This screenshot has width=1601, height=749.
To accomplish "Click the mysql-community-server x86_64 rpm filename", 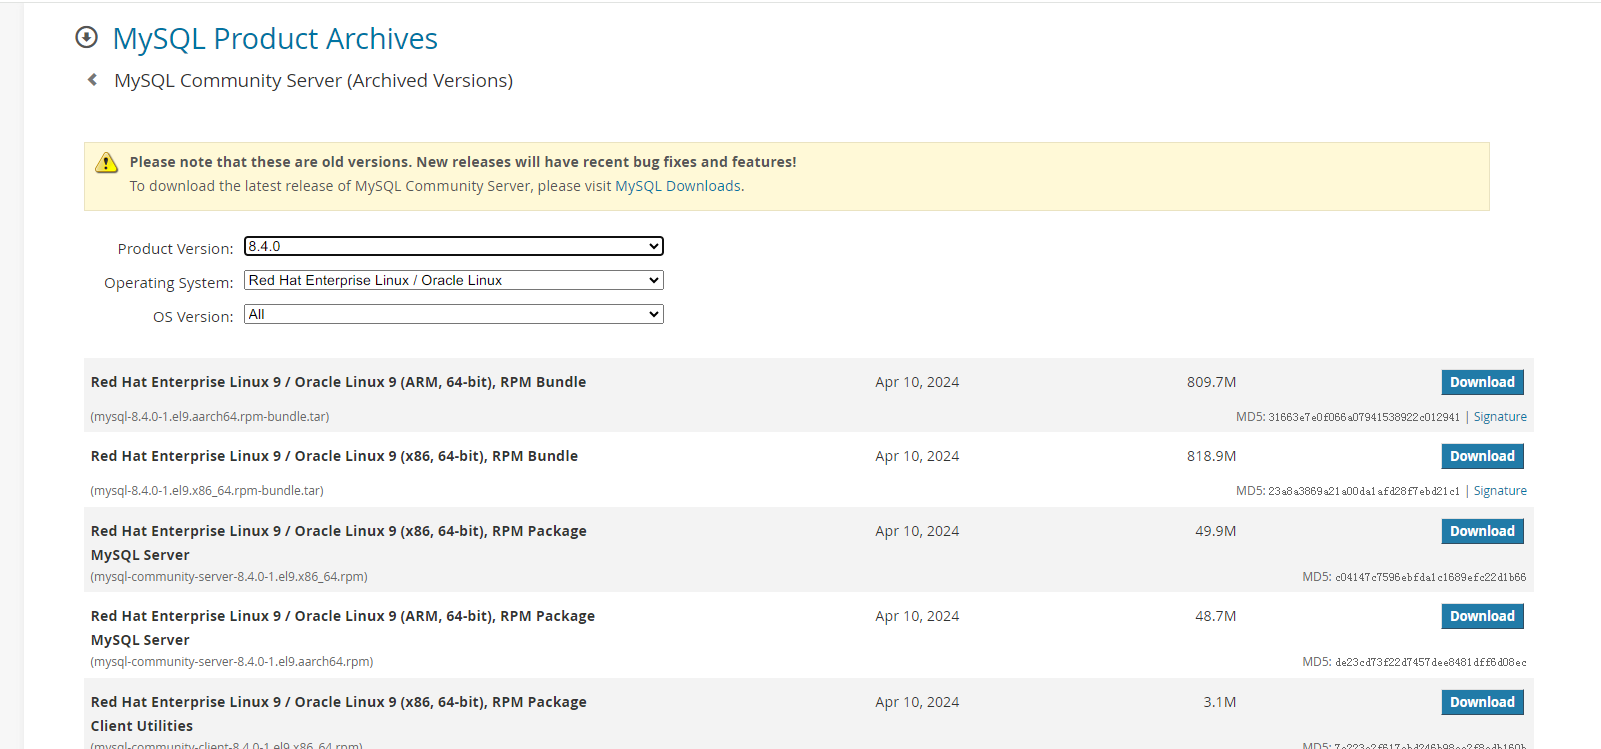I will point(229,577).
